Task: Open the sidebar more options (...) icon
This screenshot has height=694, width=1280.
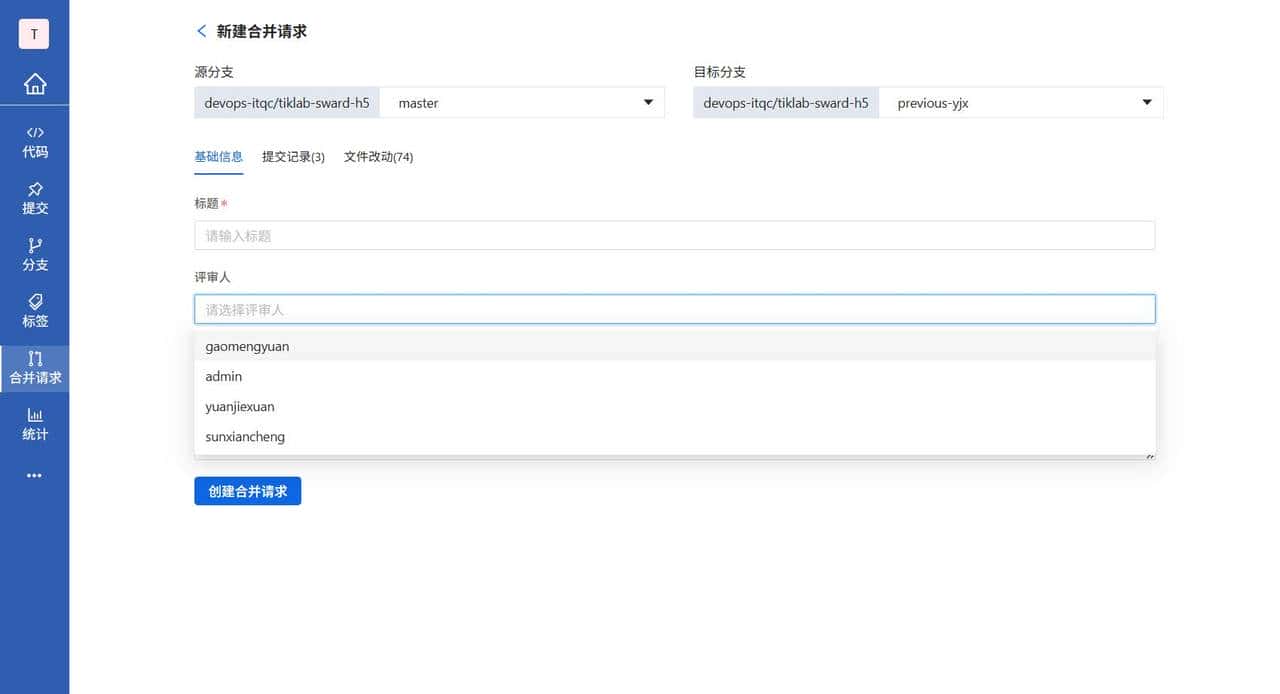Action: click(35, 475)
